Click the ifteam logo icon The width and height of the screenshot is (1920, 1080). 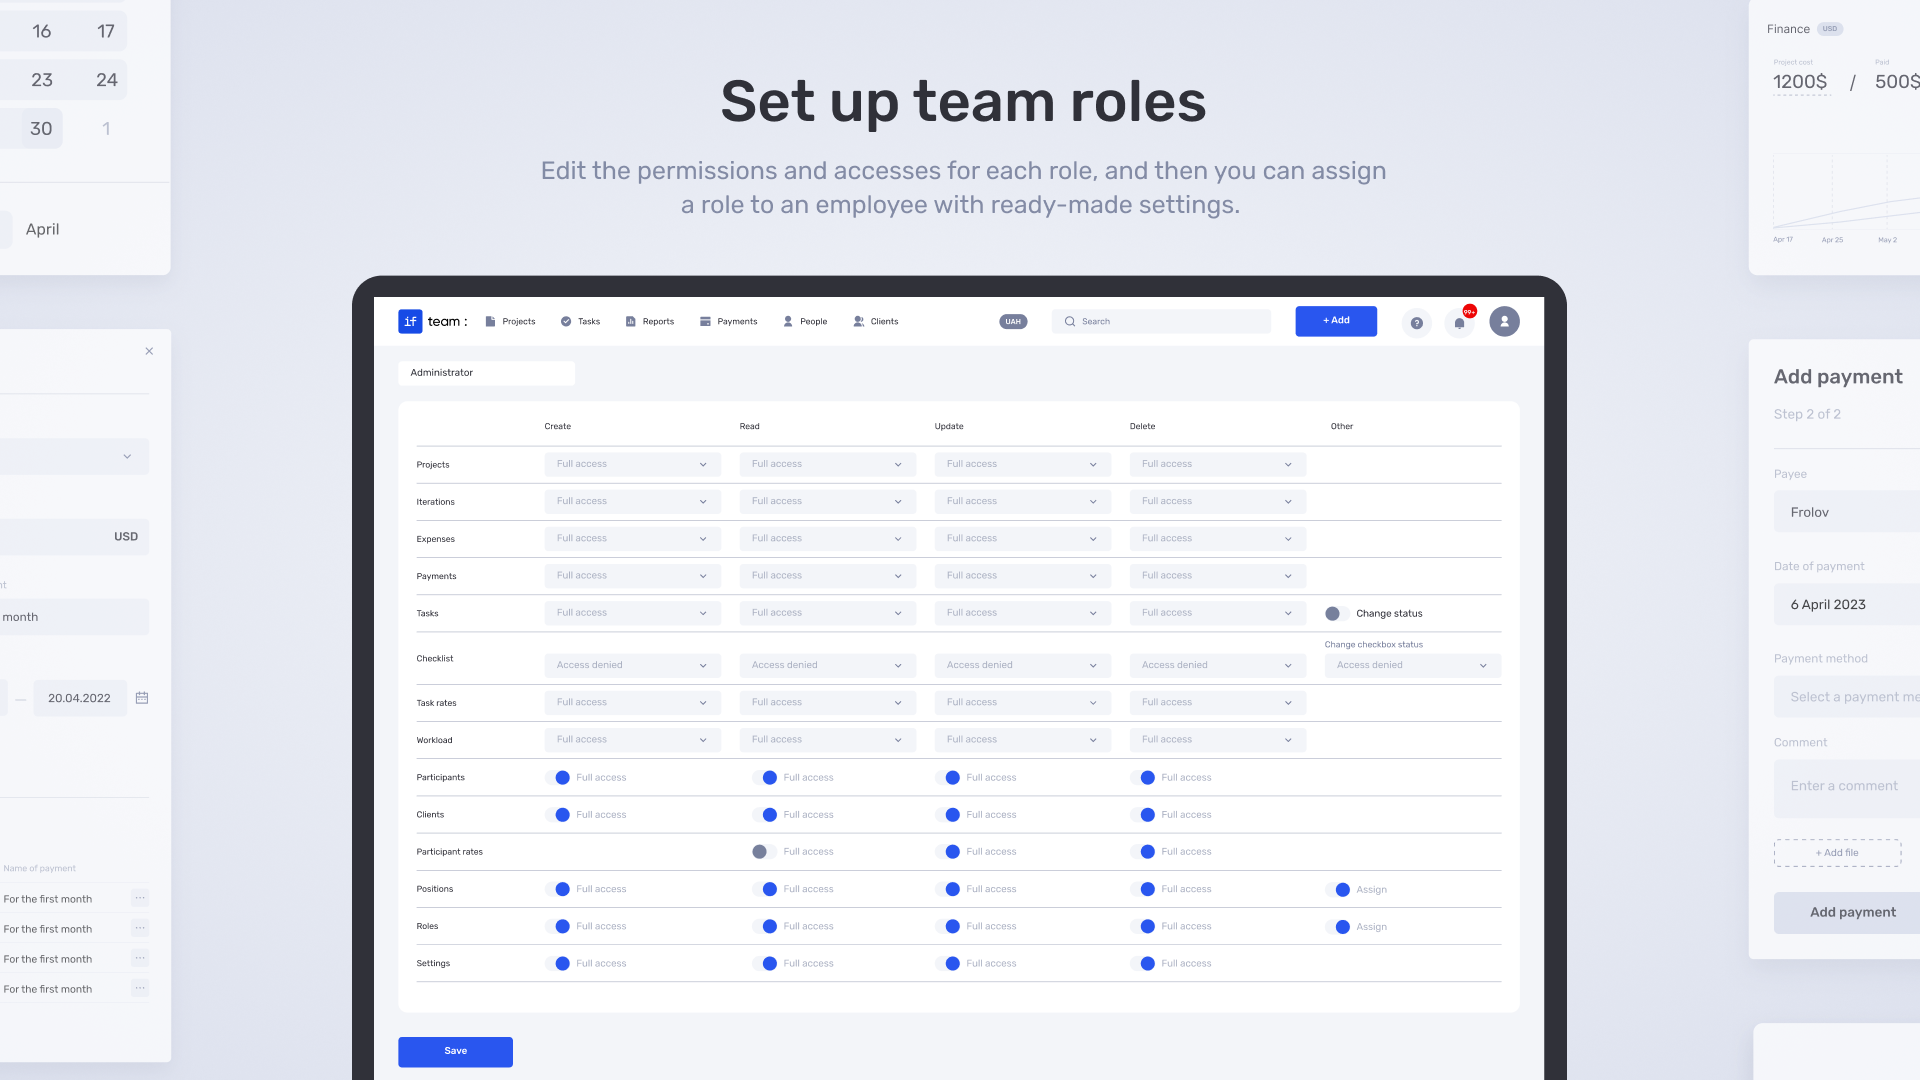(410, 321)
